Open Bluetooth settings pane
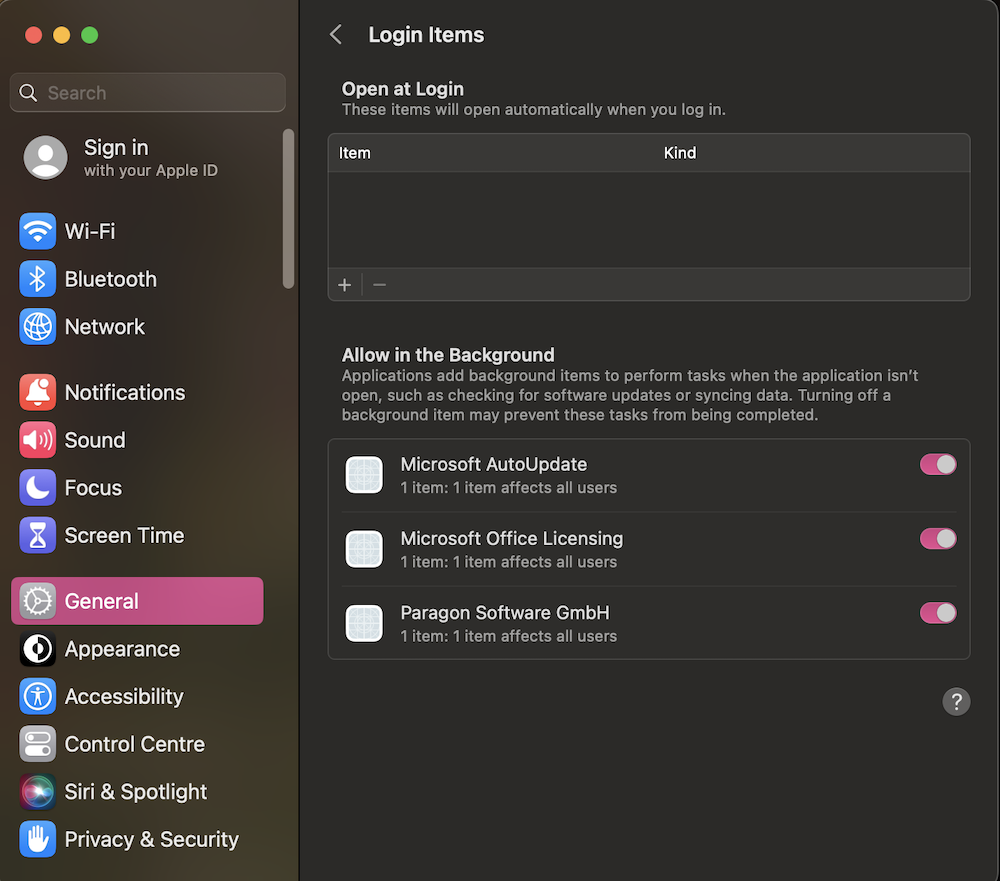The image size is (1000, 881). [x=137, y=279]
